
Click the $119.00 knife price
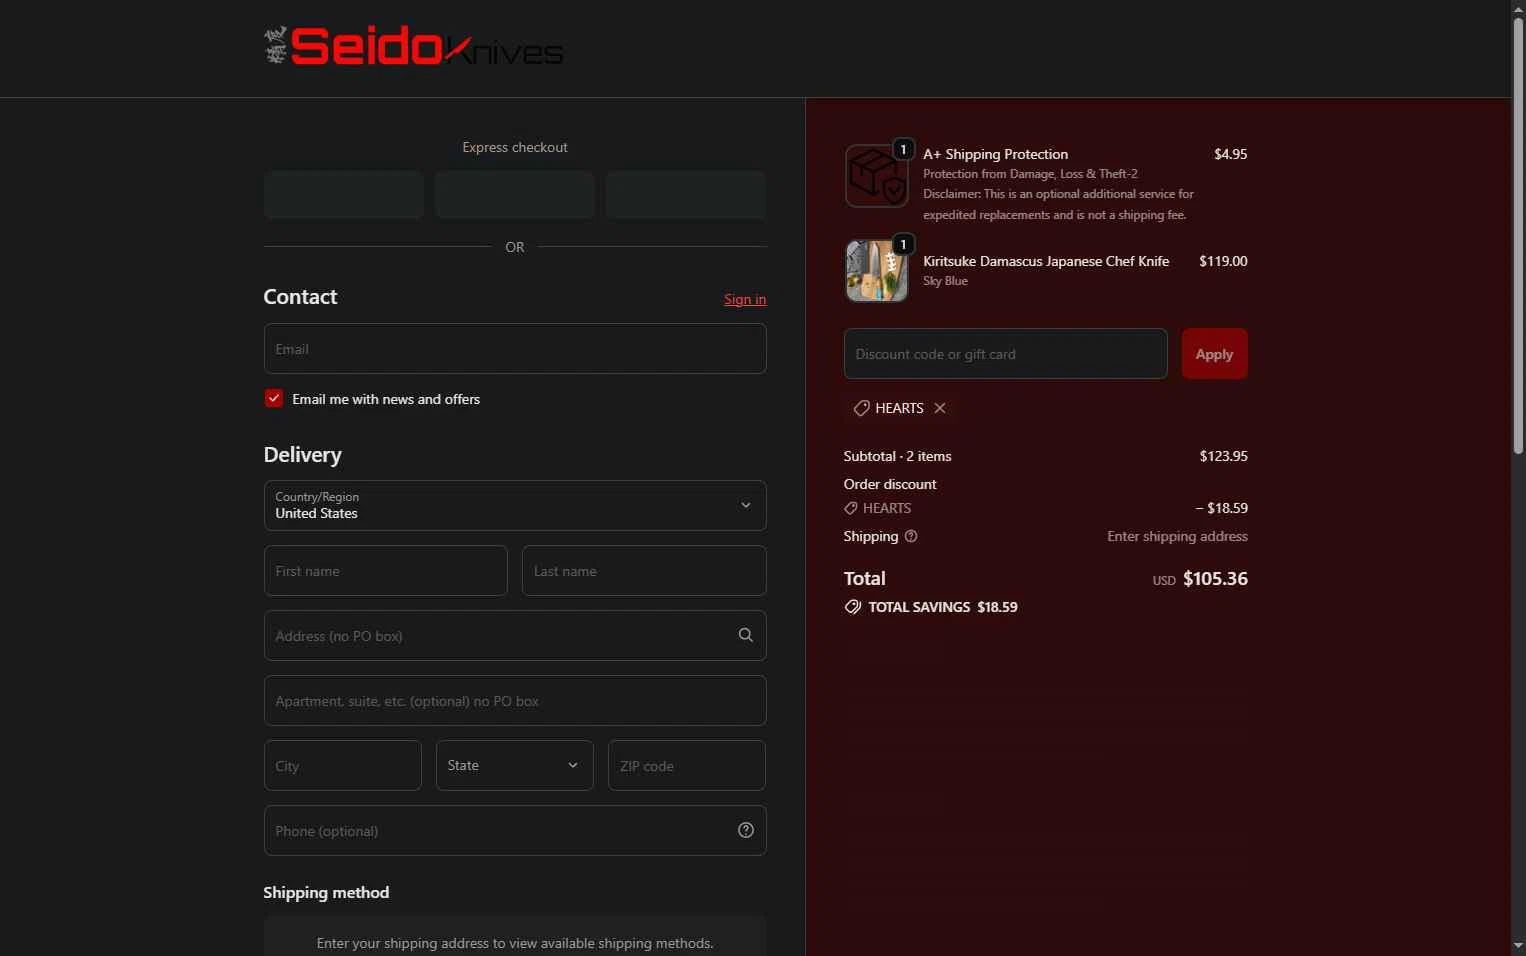click(1223, 261)
